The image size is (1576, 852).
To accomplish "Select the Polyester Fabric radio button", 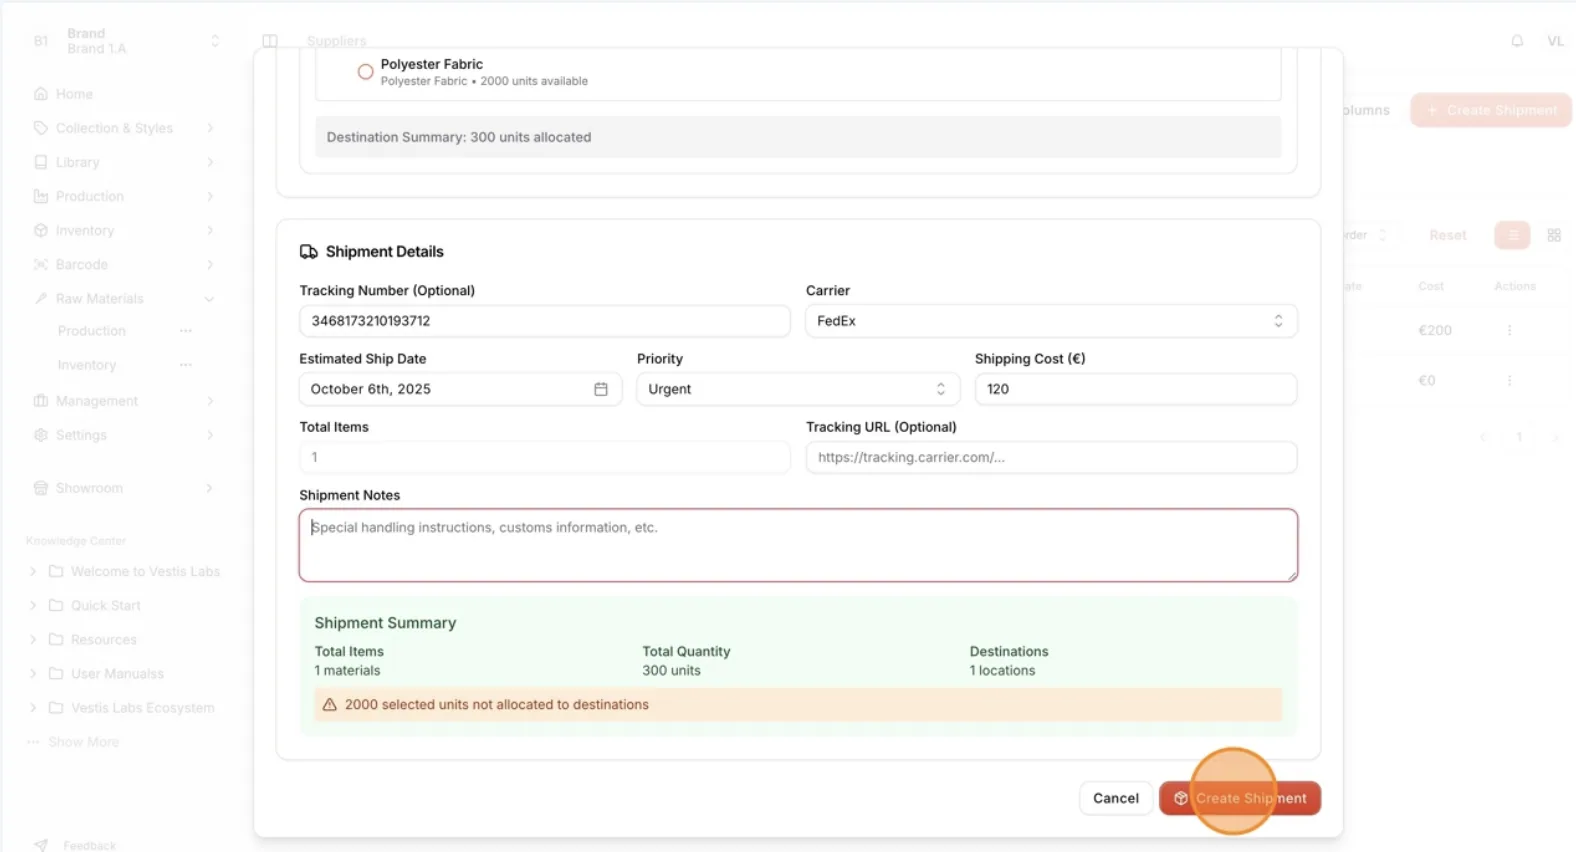I will [365, 72].
